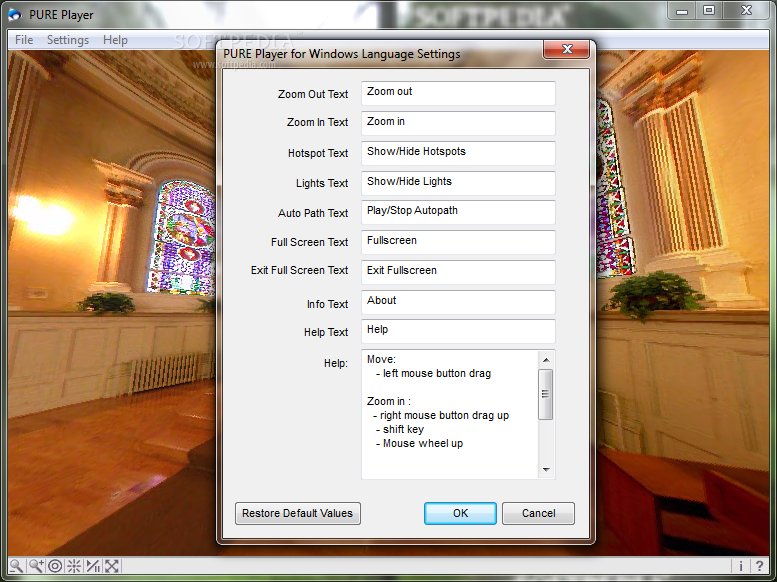The image size is (777, 582).
Task: Click the Zoom in magnifier icon
Action: click(x=36, y=566)
